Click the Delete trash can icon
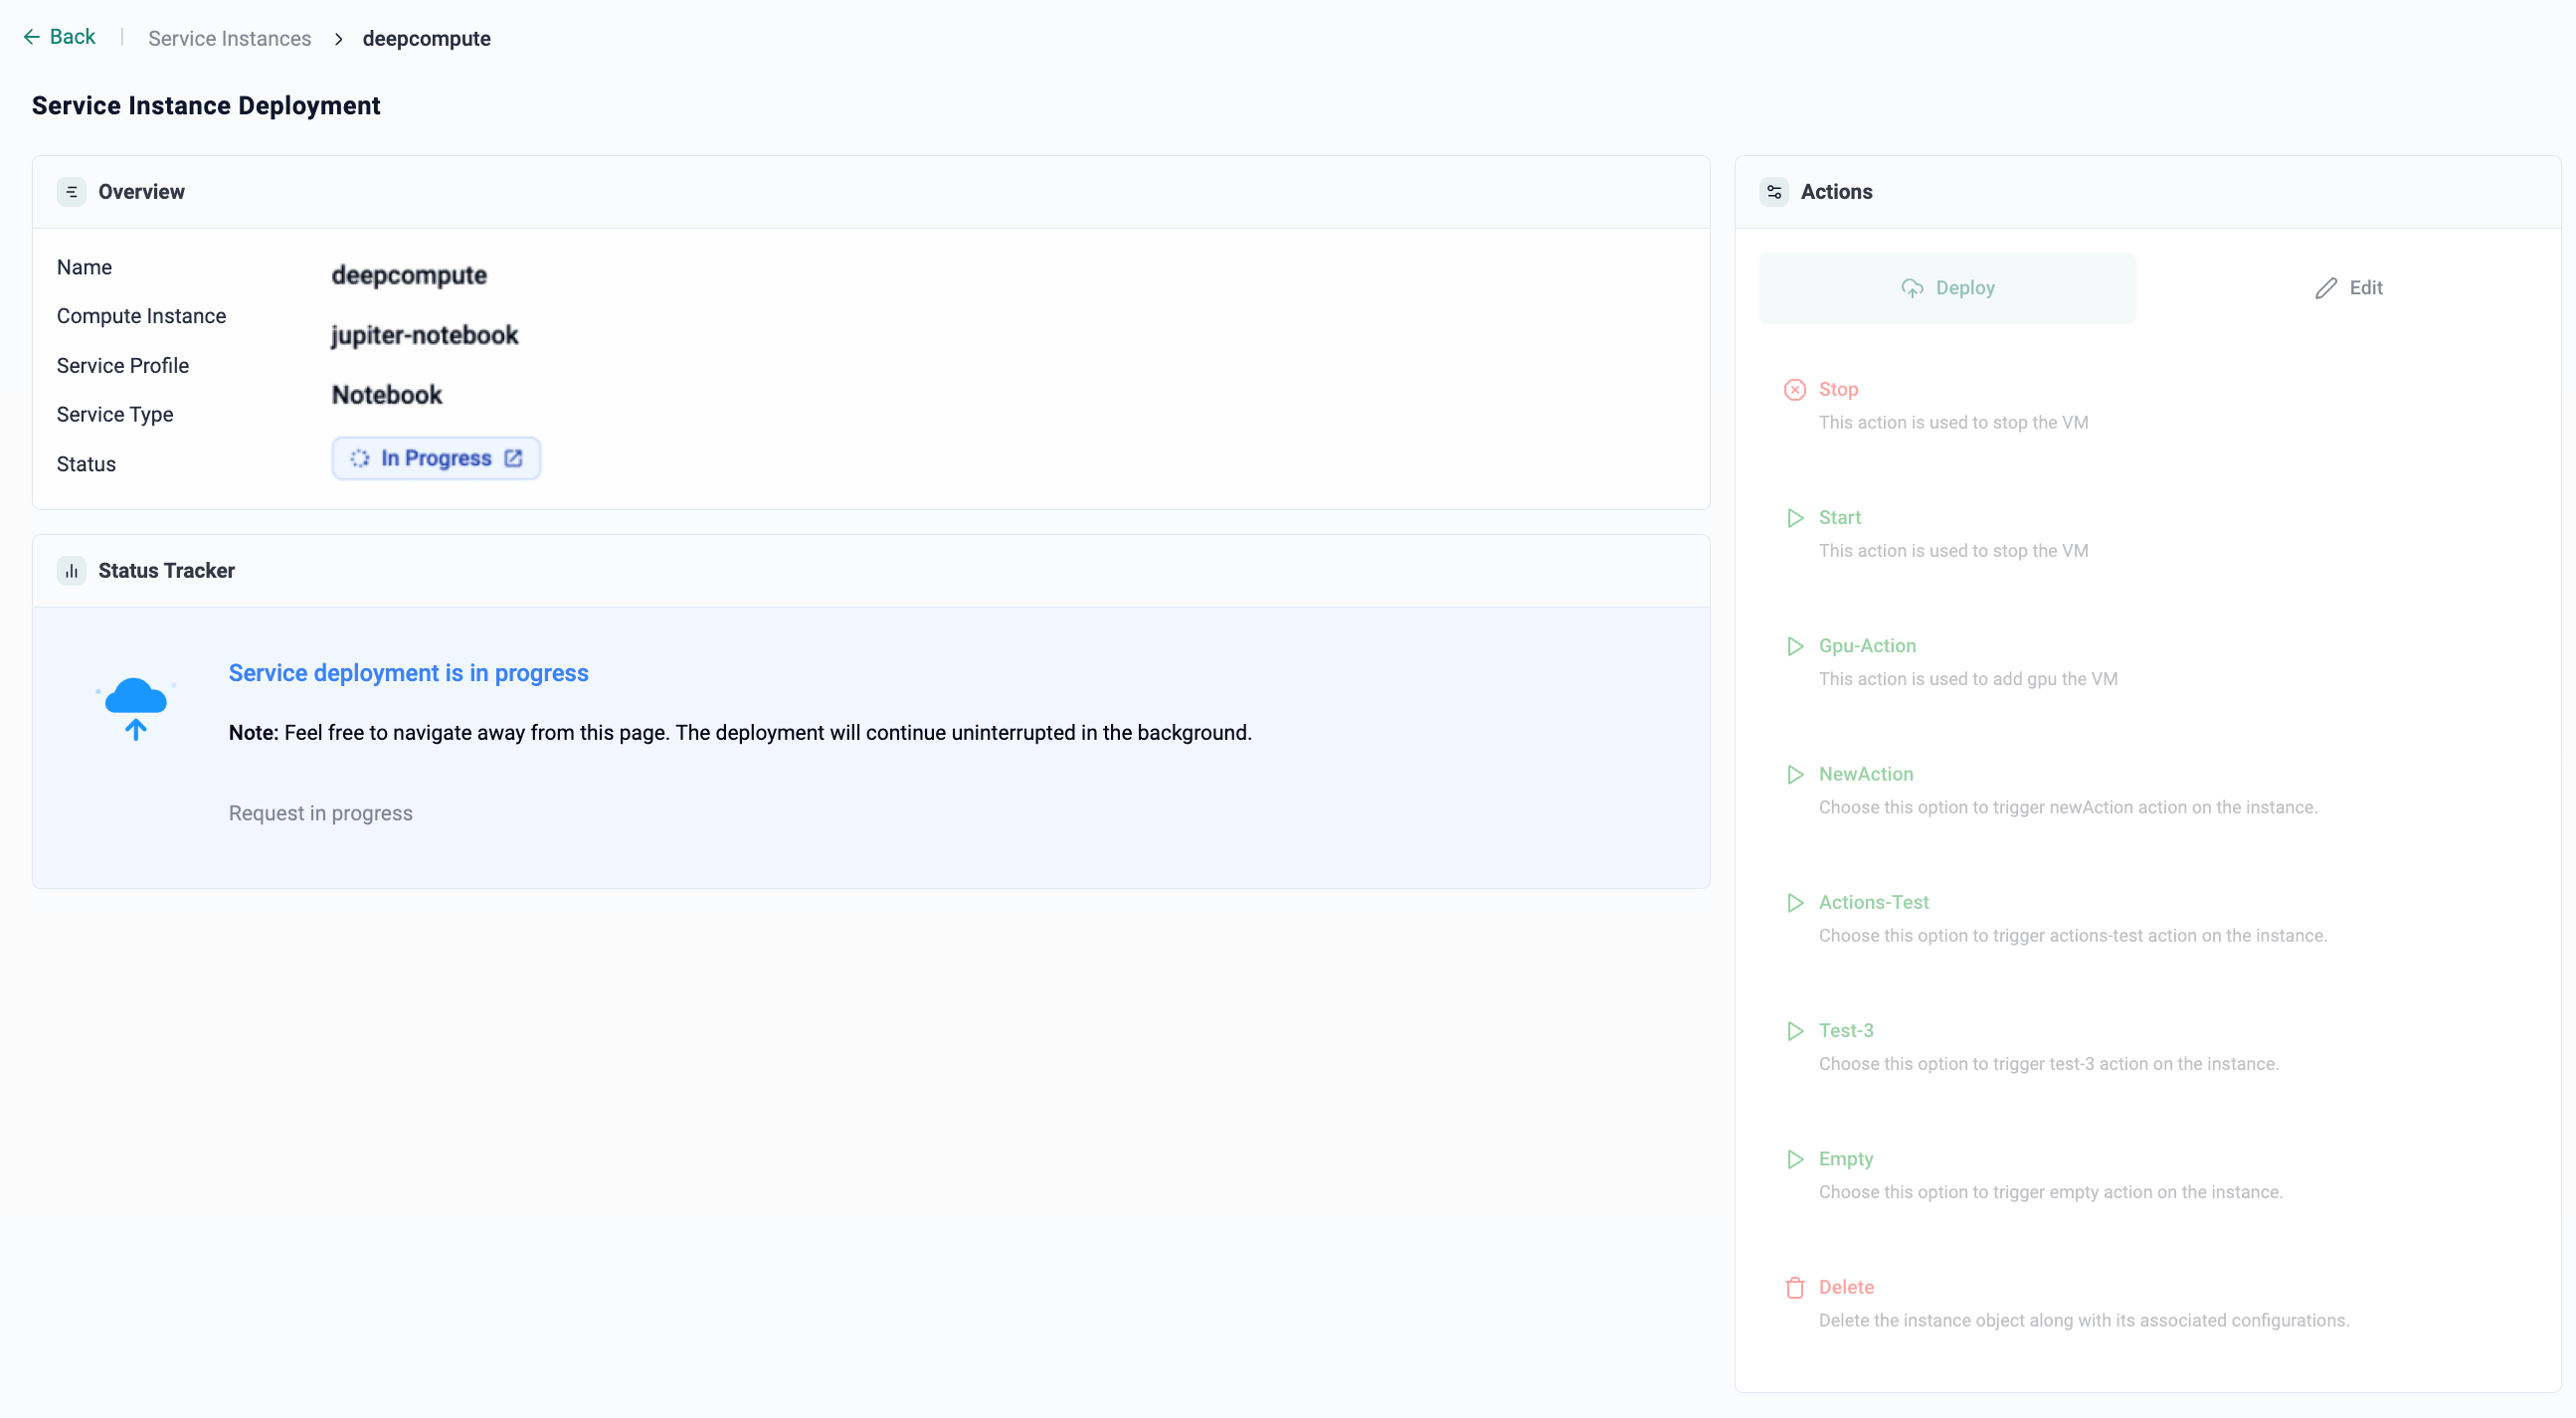Image resolution: width=2576 pixels, height=1418 pixels. pyautogui.click(x=1795, y=1288)
